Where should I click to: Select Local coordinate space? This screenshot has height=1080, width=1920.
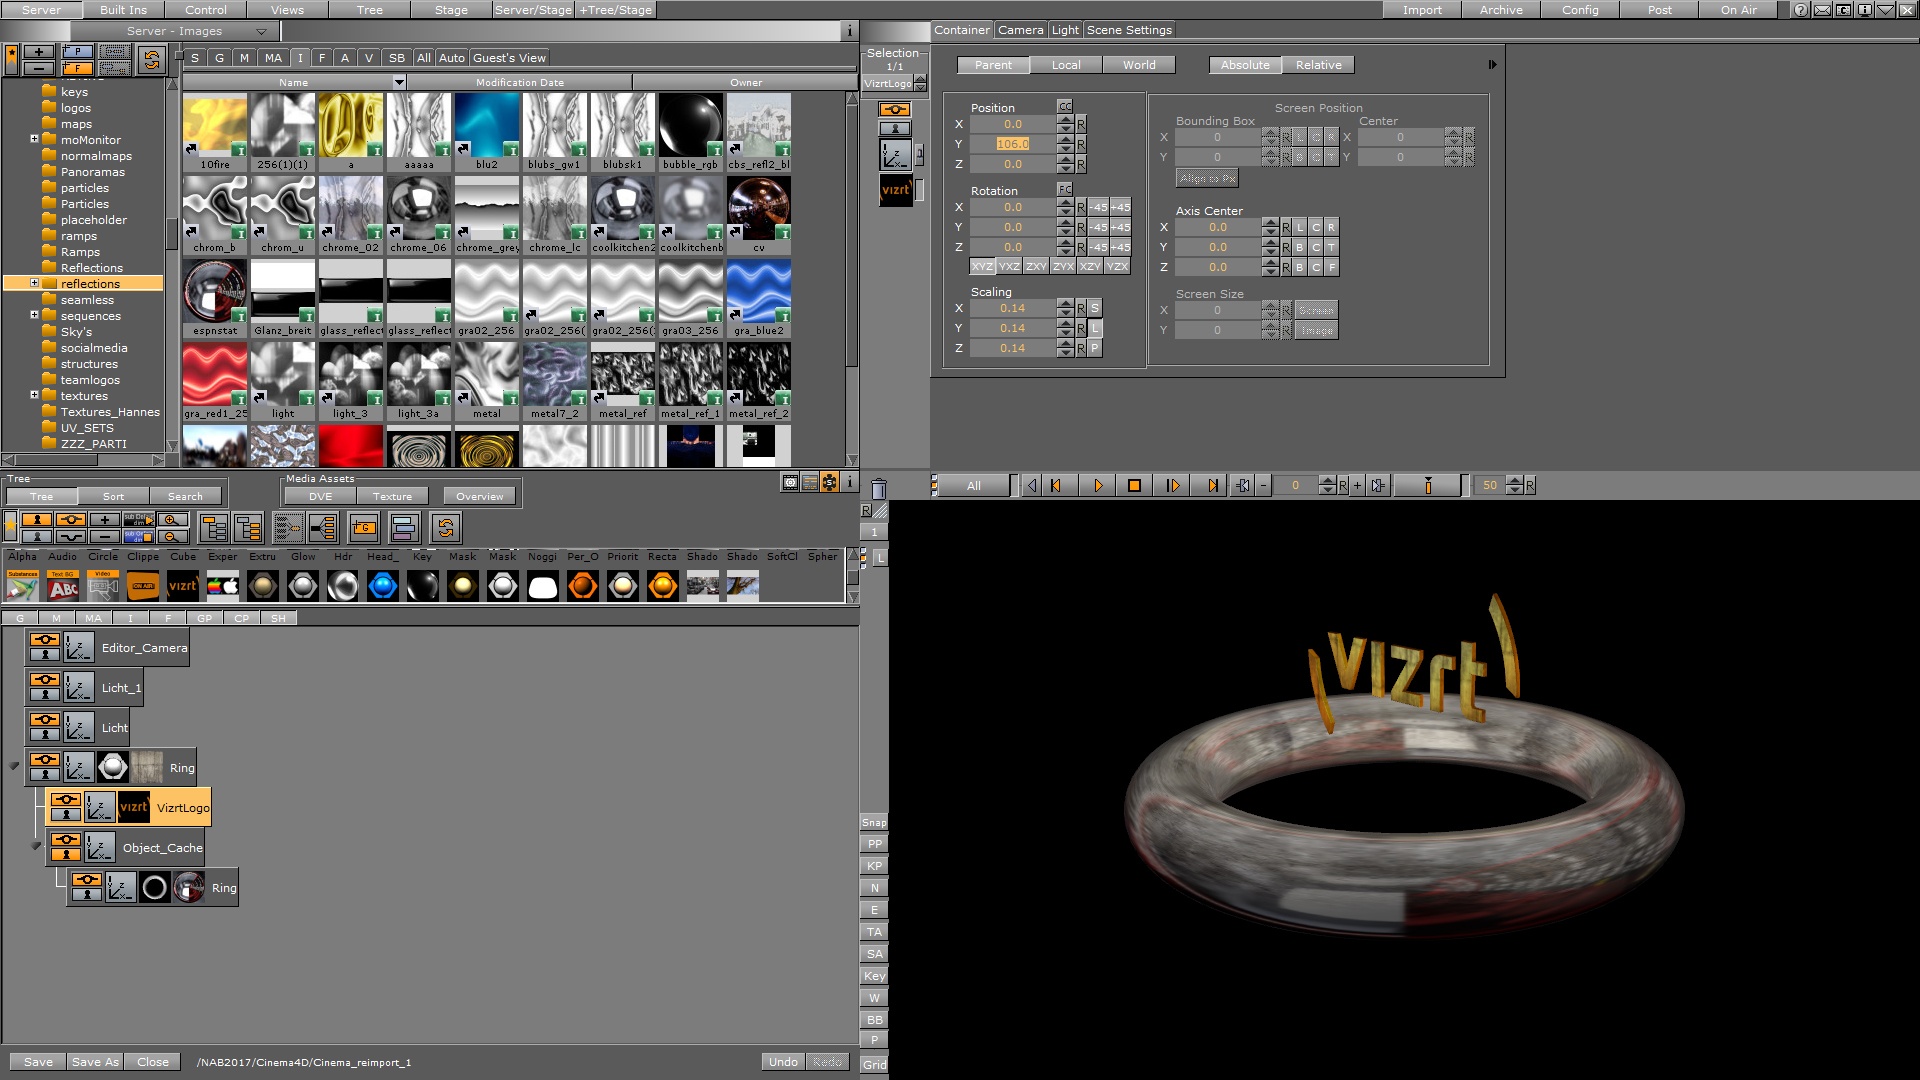click(x=1066, y=65)
